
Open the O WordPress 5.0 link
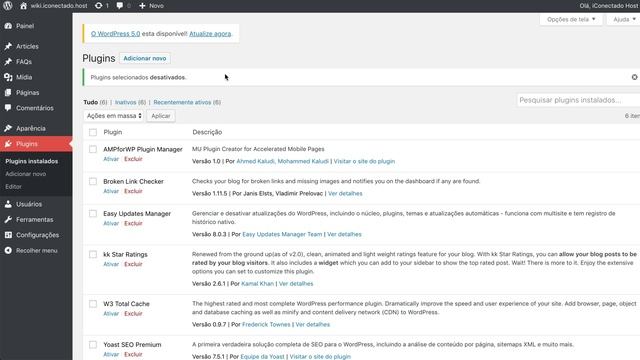click(x=116, y=34)
